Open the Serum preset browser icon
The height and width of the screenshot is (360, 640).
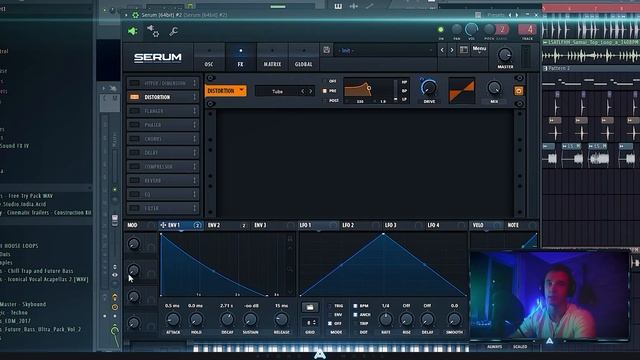[464, 50]
